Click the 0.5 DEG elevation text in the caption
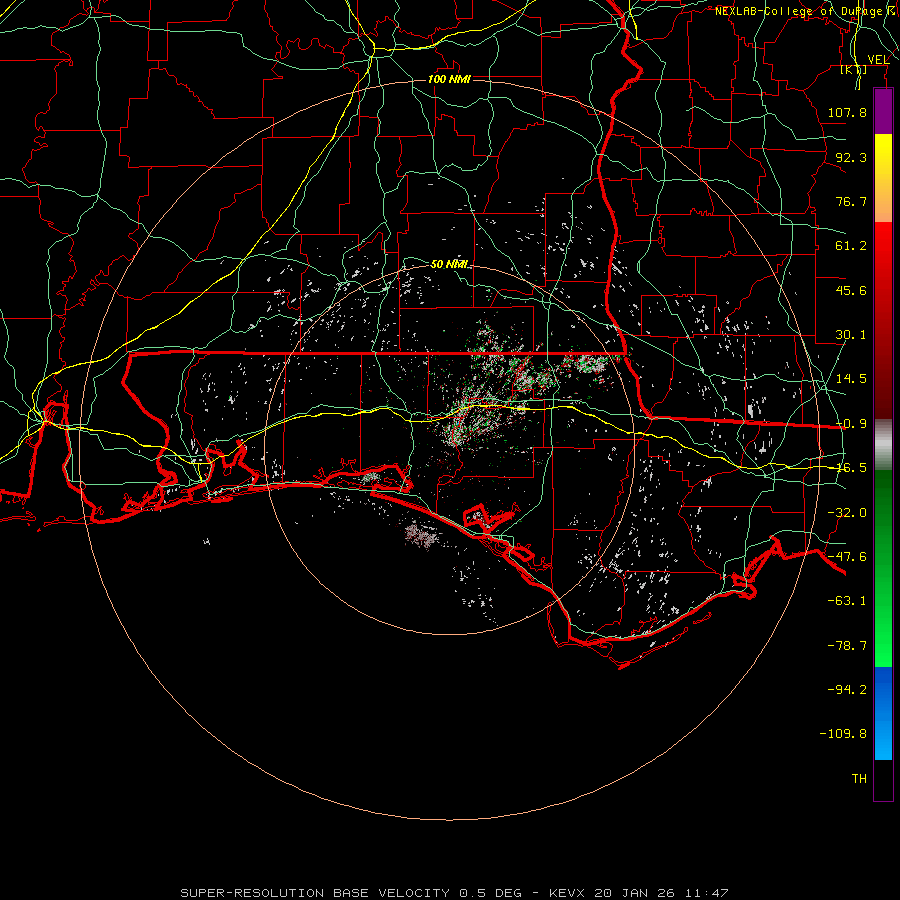This screenshot has height=900, width=900. click(490, 893)
